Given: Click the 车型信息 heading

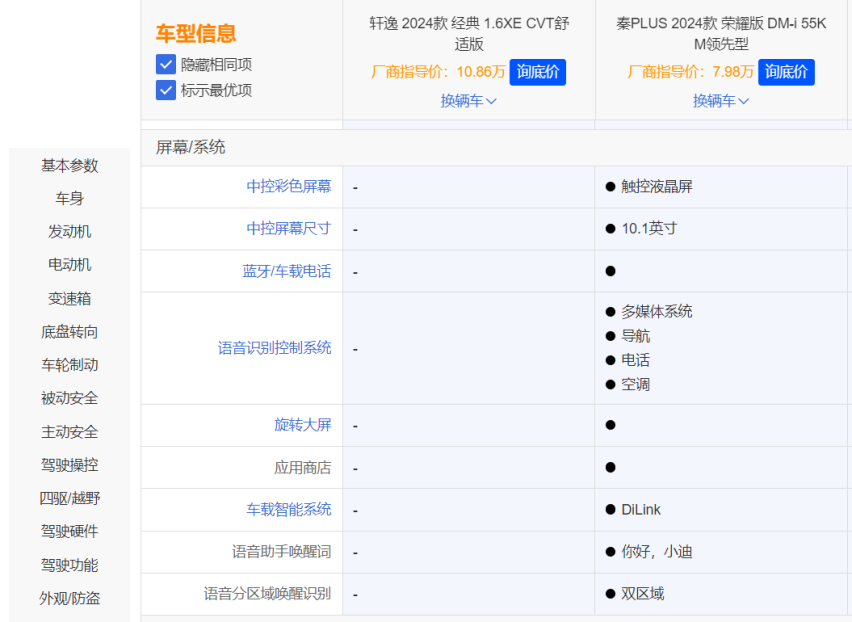Looking at the screenshot, I should [x=196, y=33].
